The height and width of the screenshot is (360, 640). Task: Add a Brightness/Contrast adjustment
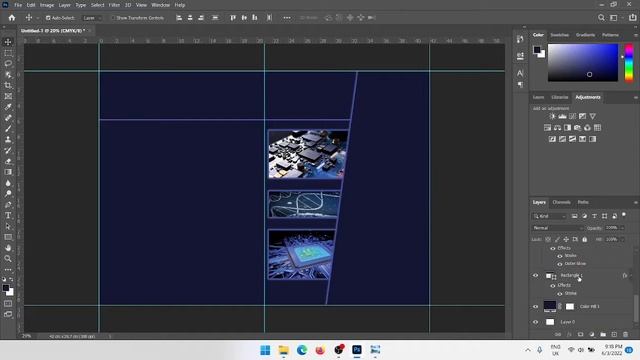click(552, 116)
